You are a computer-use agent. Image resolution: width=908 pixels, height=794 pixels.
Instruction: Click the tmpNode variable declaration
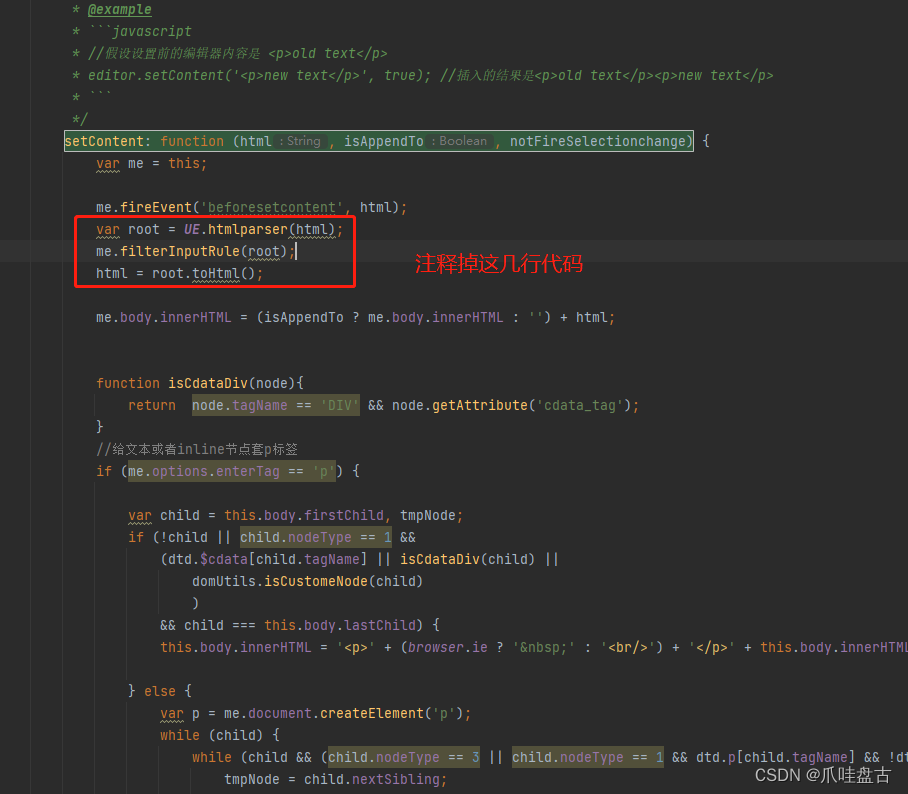coord(427,515)
